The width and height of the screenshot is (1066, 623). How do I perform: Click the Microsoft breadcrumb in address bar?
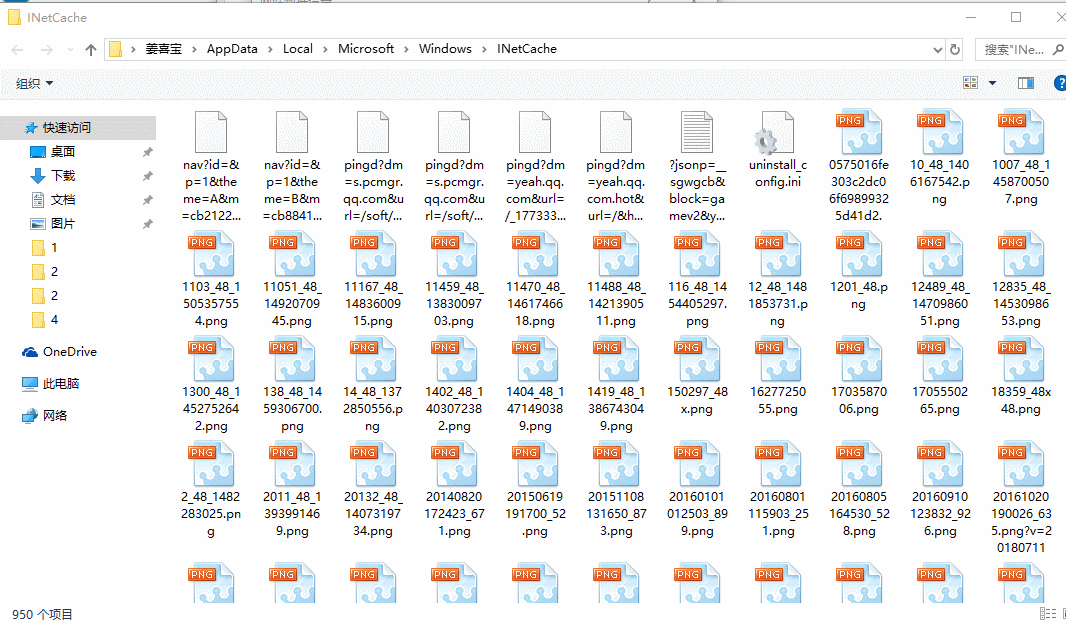(366, 49)
